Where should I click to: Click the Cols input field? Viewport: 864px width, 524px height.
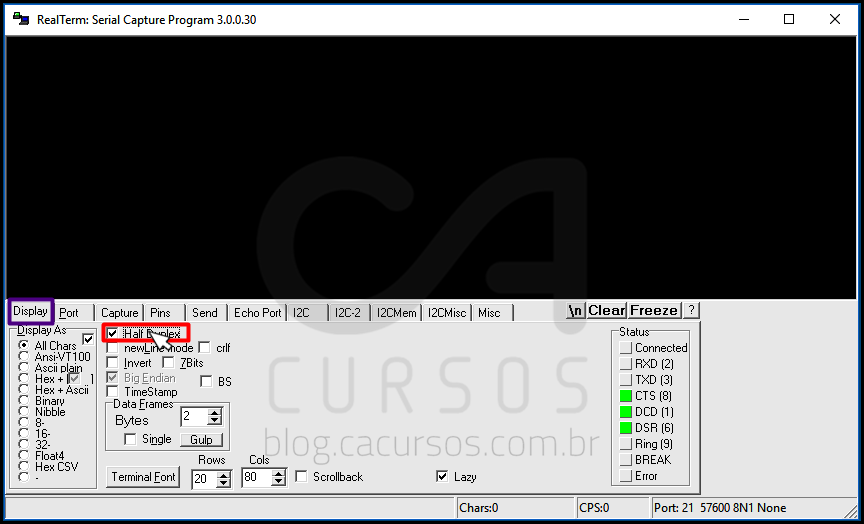257,478
